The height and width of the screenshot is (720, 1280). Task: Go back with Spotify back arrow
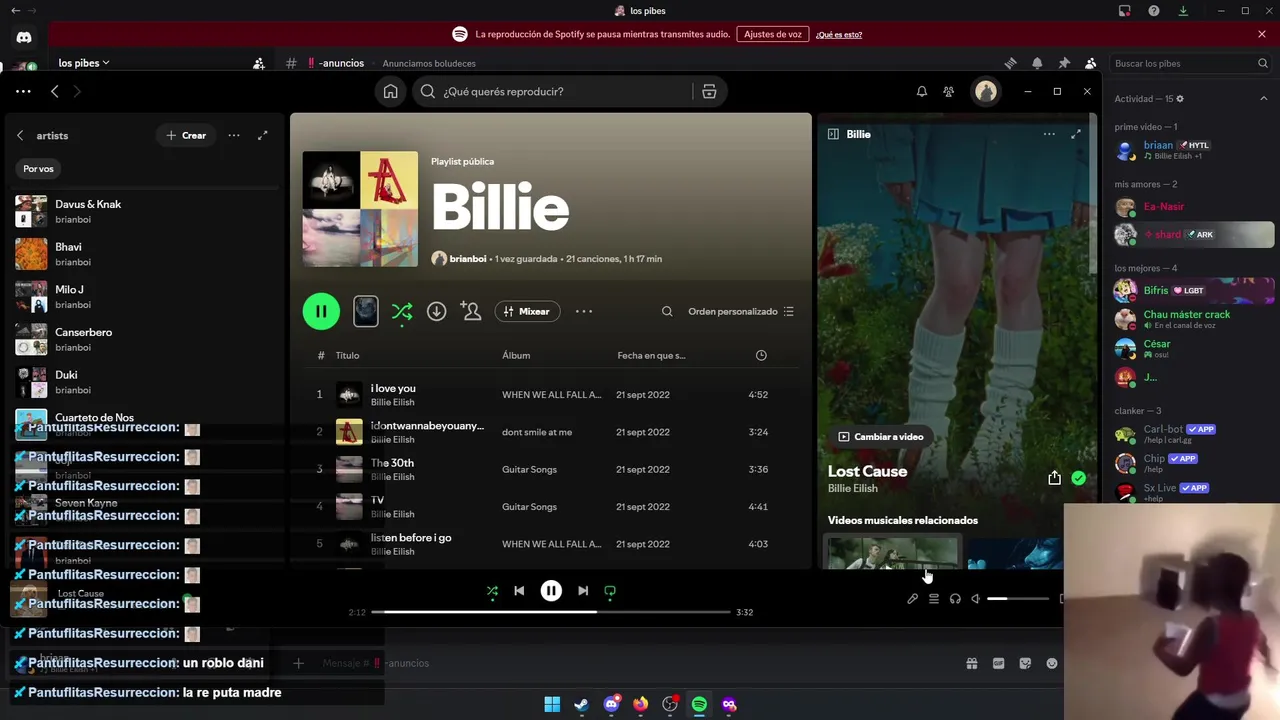point(55,91)
